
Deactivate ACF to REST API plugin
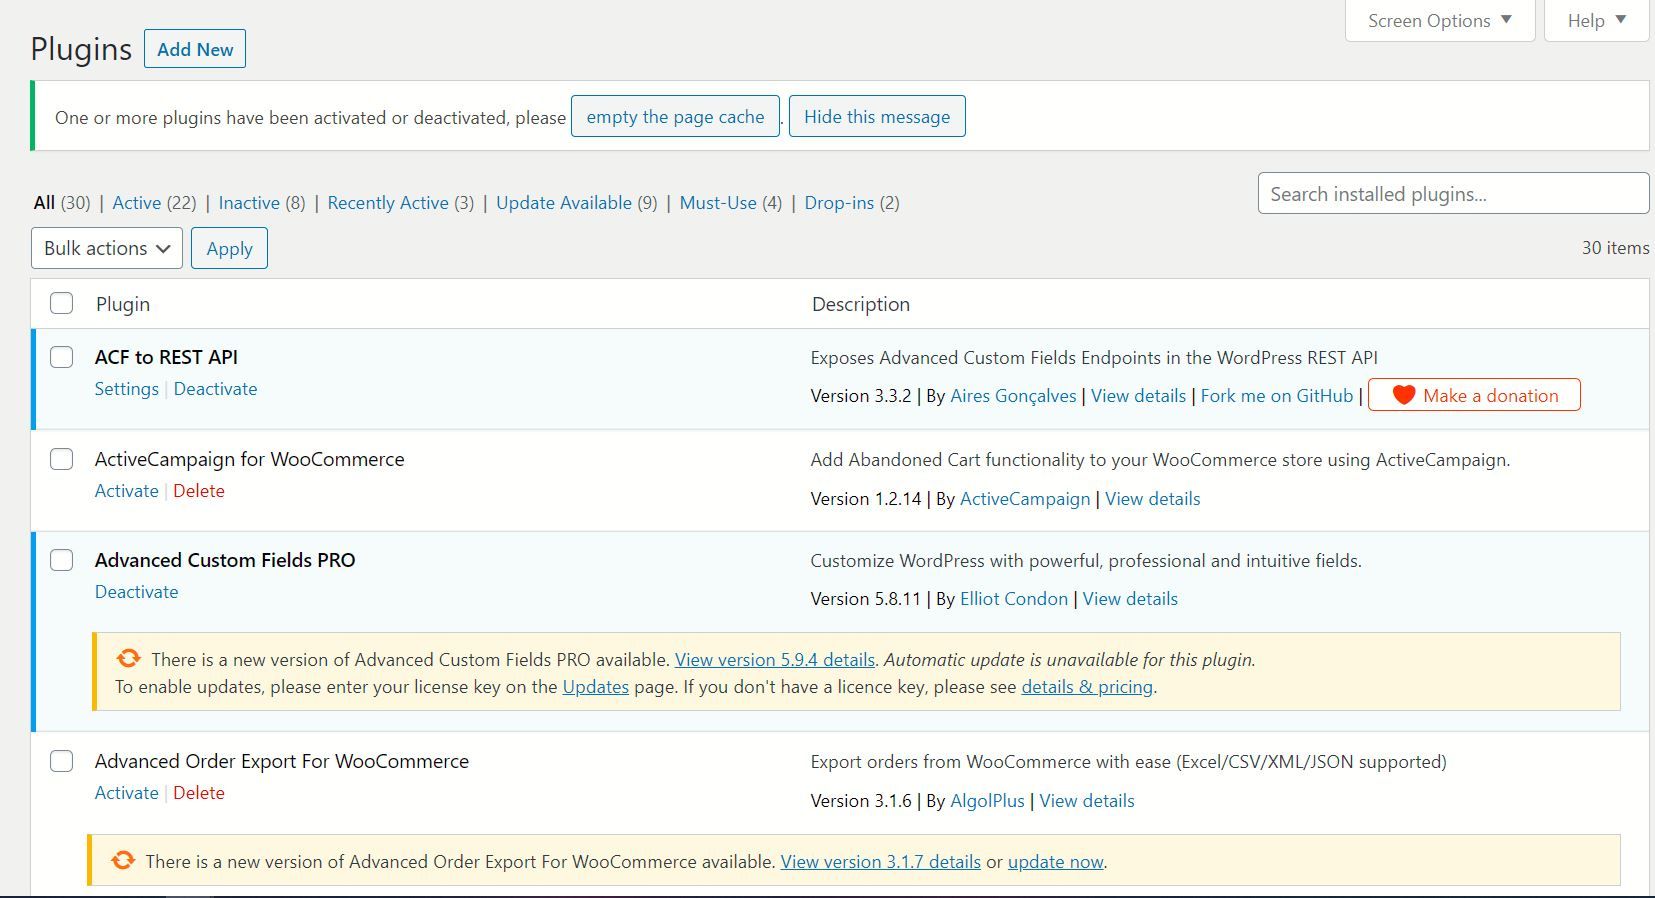pyautogui.click(x=215, y=388)
